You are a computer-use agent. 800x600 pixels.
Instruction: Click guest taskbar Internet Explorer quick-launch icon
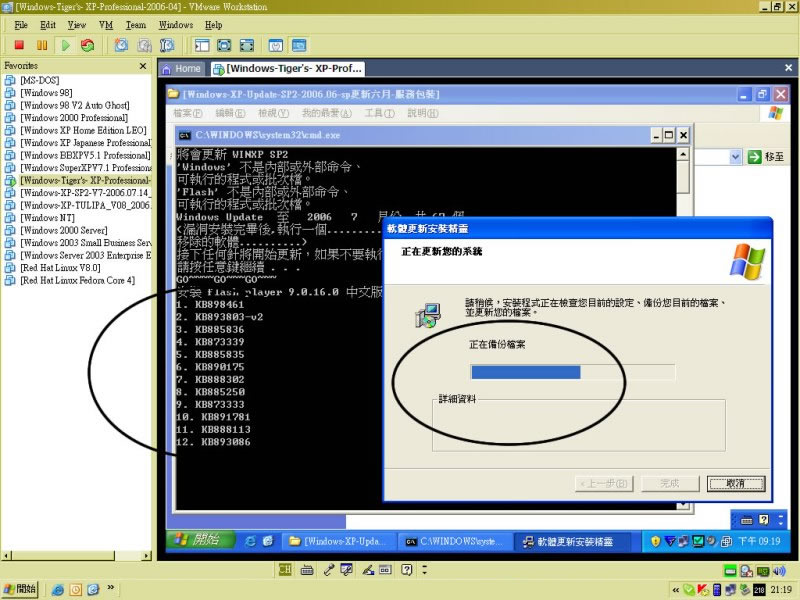[250, 541]
